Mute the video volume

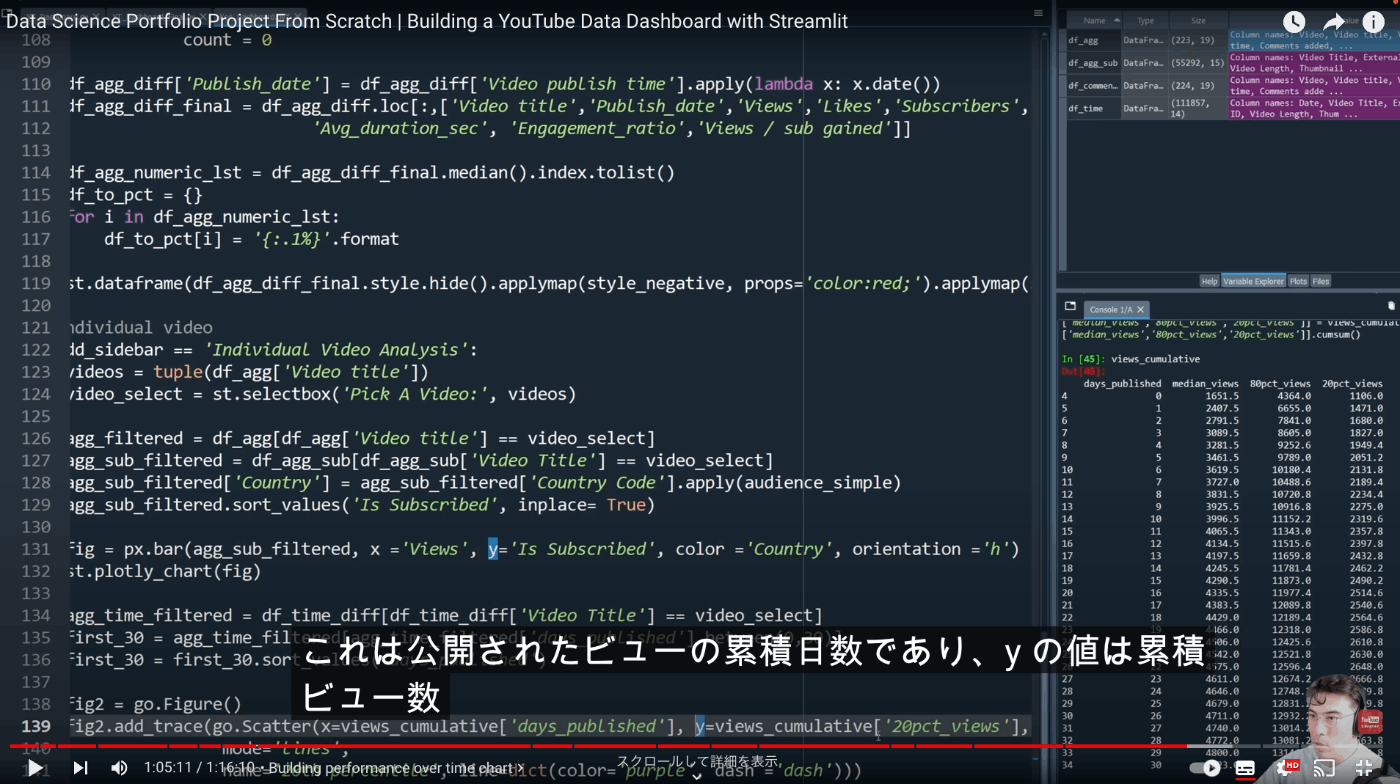point(120,768)
